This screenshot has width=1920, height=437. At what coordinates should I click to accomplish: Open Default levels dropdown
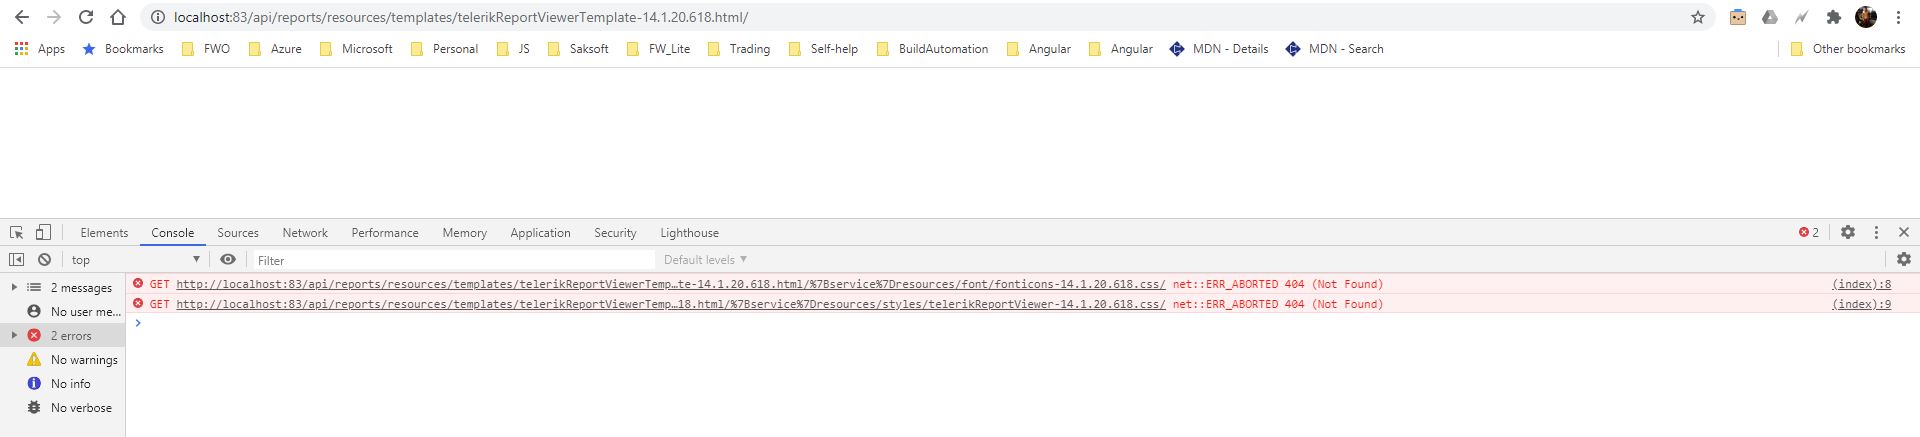pyautogui.click(x=705, y=260)
